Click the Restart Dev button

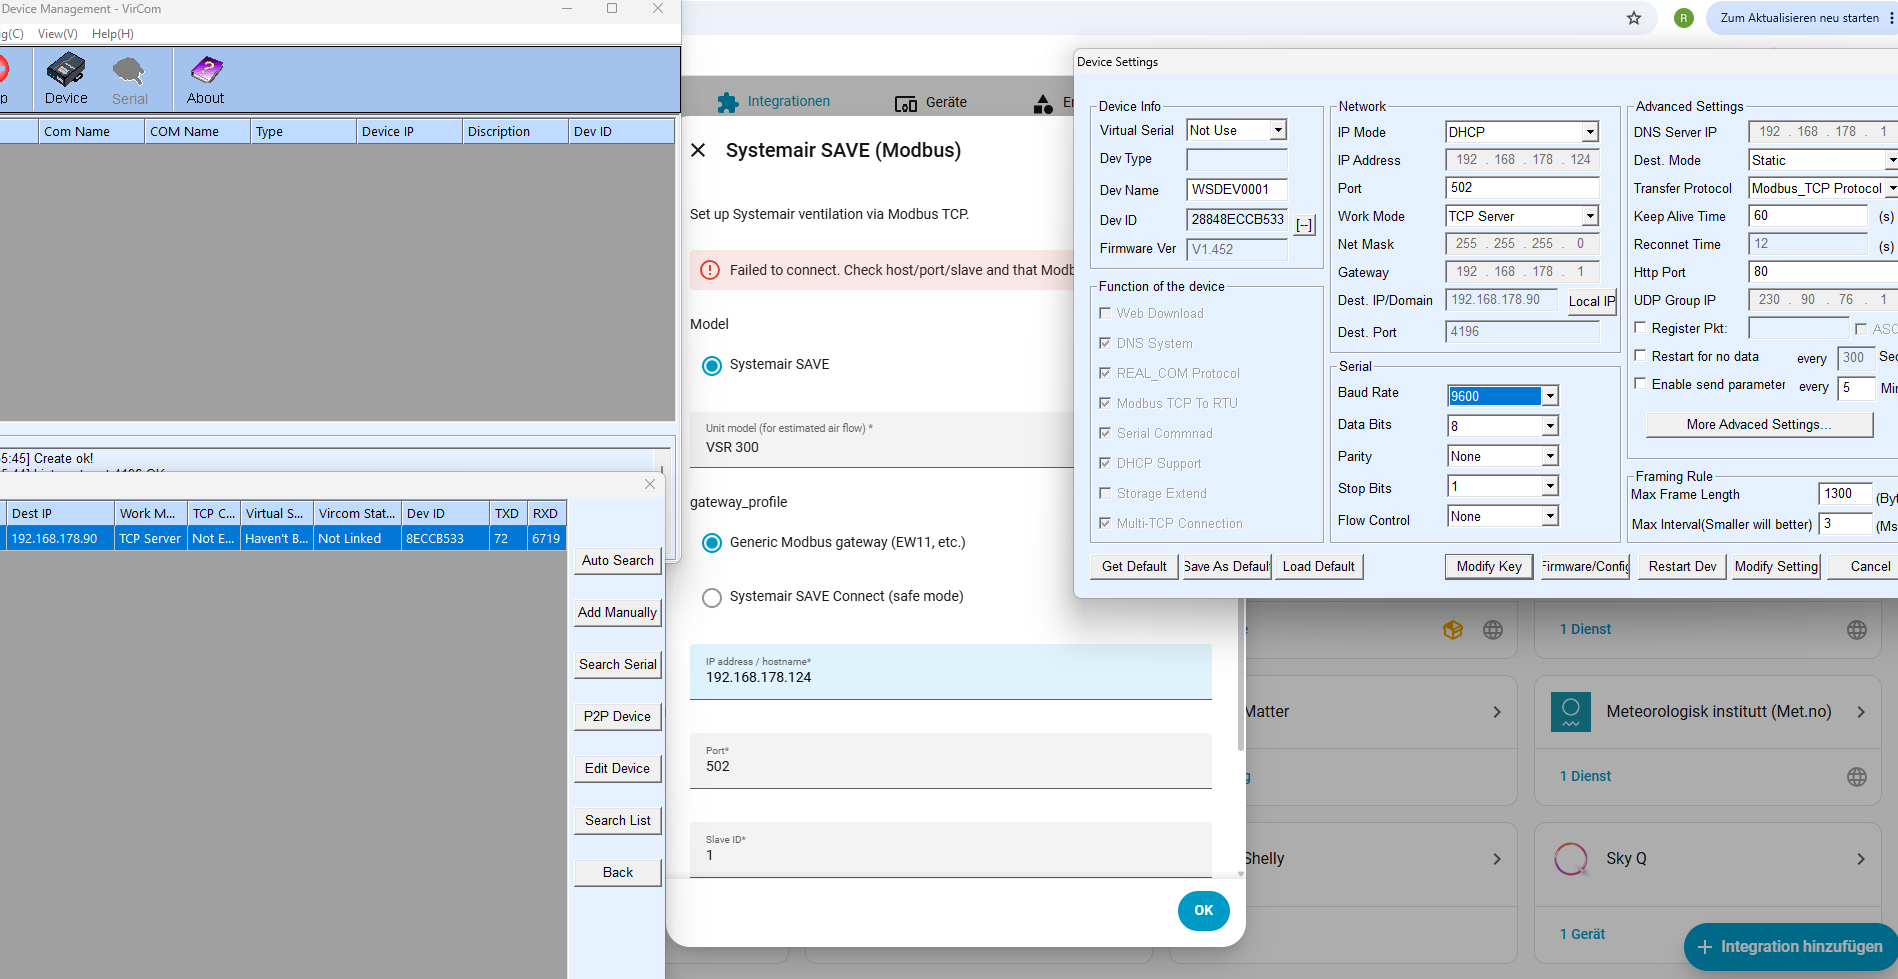1682,566
